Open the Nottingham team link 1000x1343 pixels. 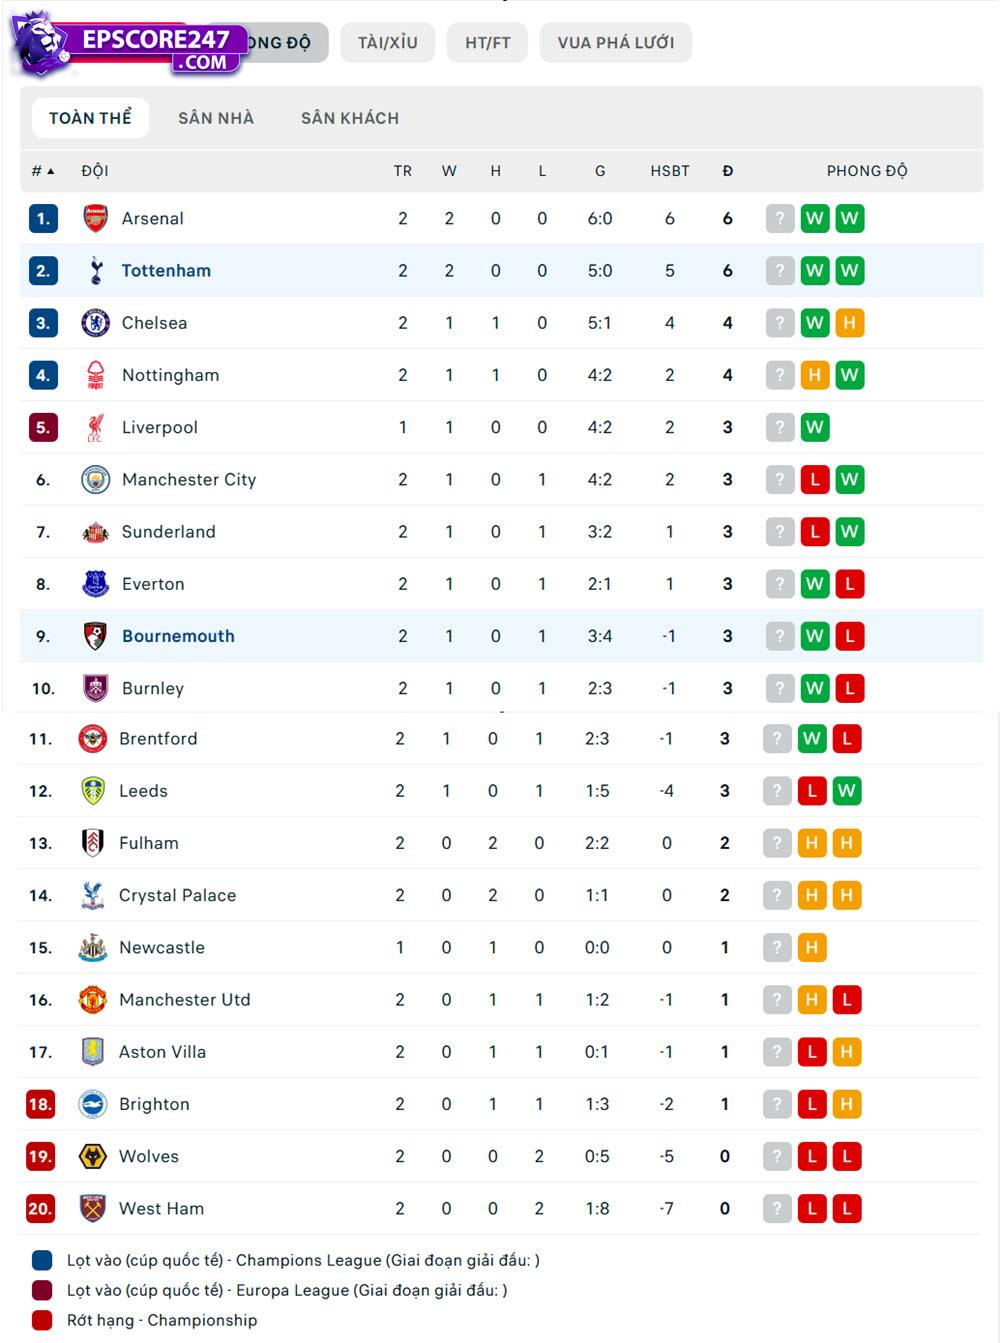pyautogui.click(x=170, y=375)
